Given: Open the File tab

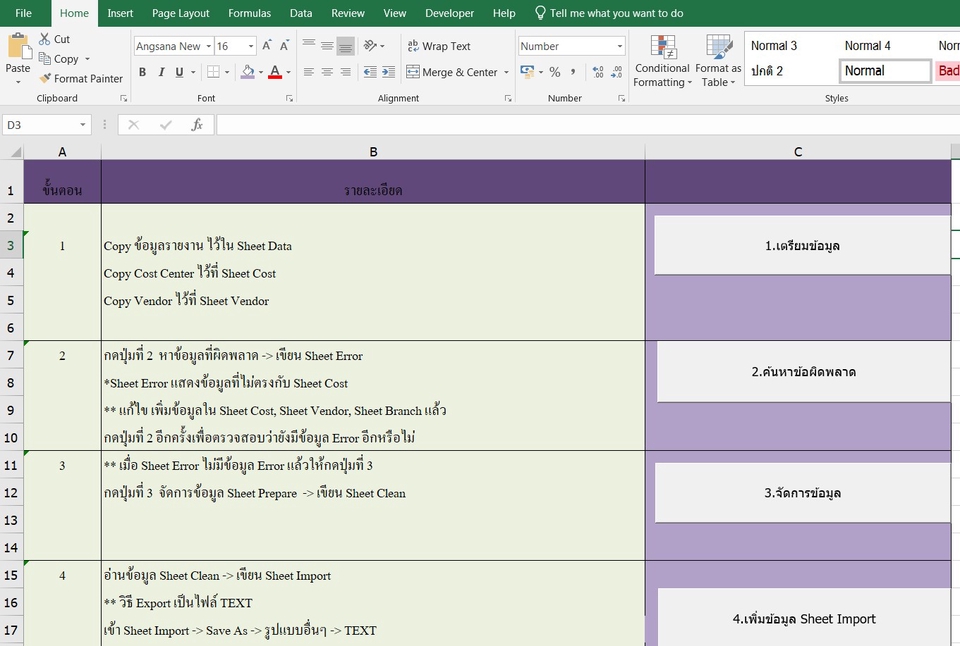Looking at the screenshot, I should [23, 13].
